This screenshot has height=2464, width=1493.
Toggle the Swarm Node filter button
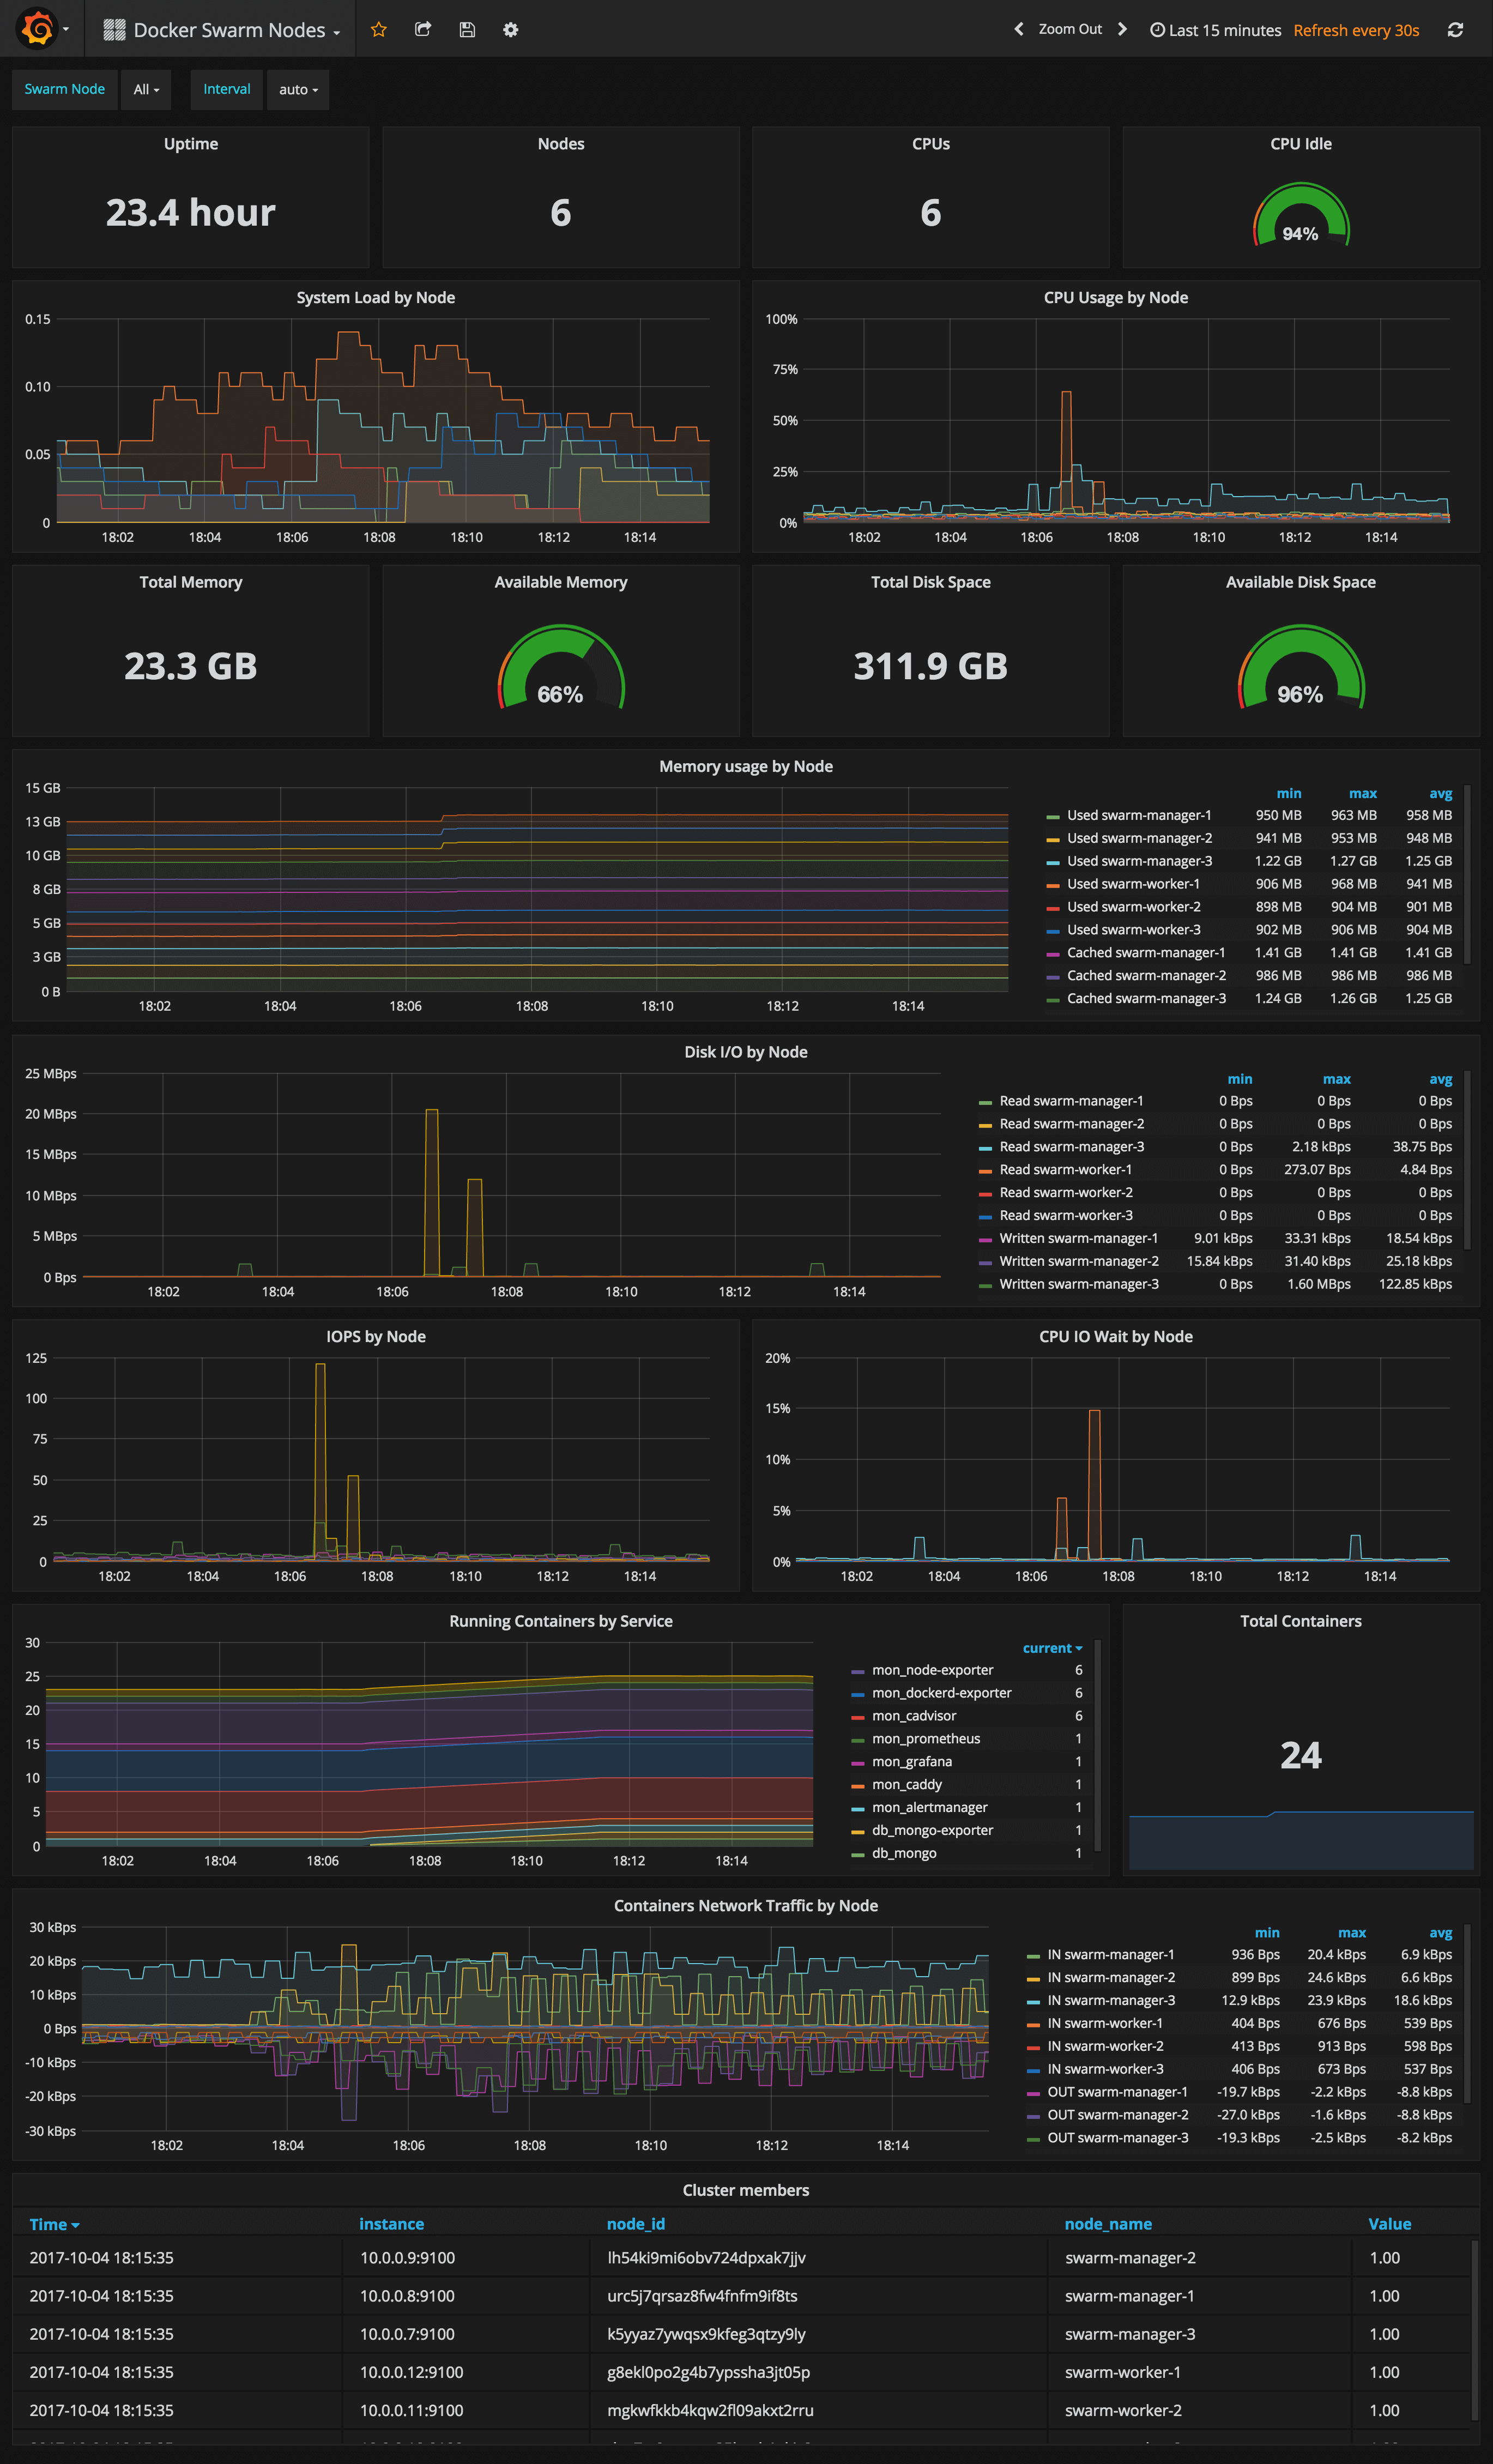(63, 88)
